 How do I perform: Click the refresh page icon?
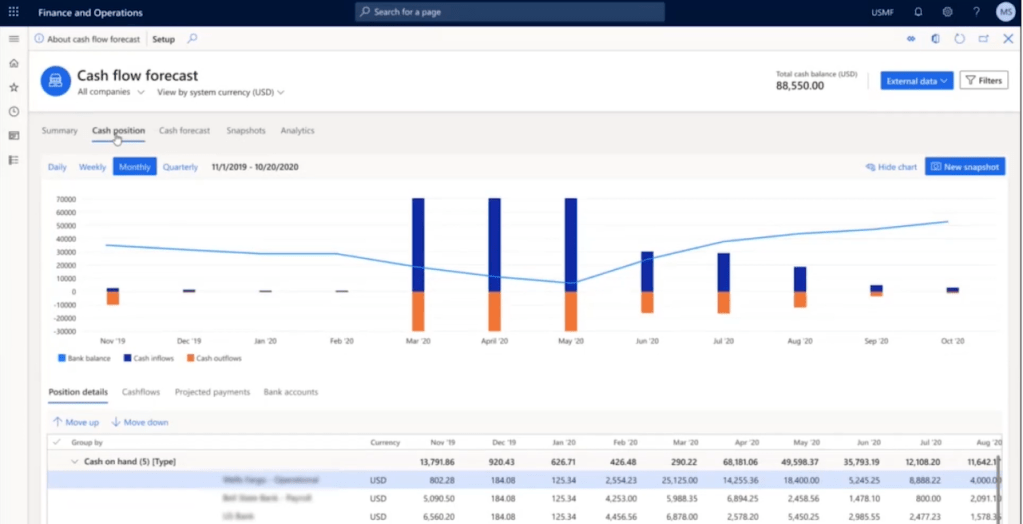point(959,39)
